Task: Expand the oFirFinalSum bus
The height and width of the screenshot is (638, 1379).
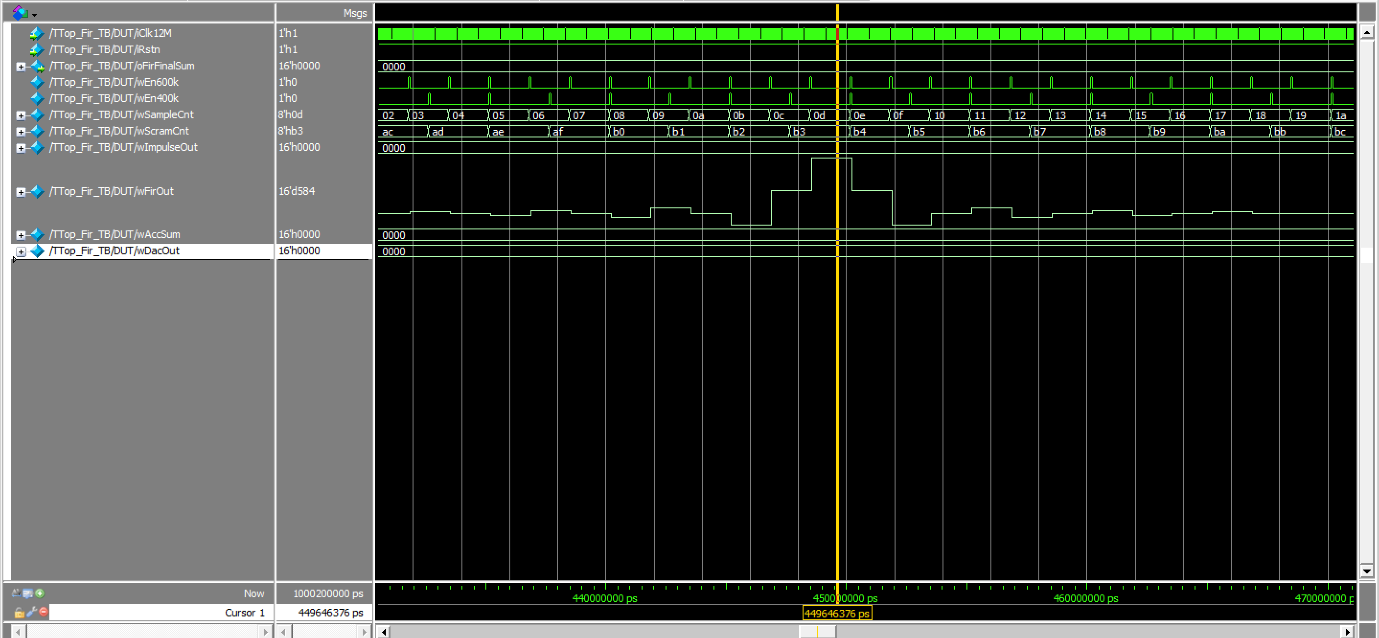Action: tap(21, 67)
